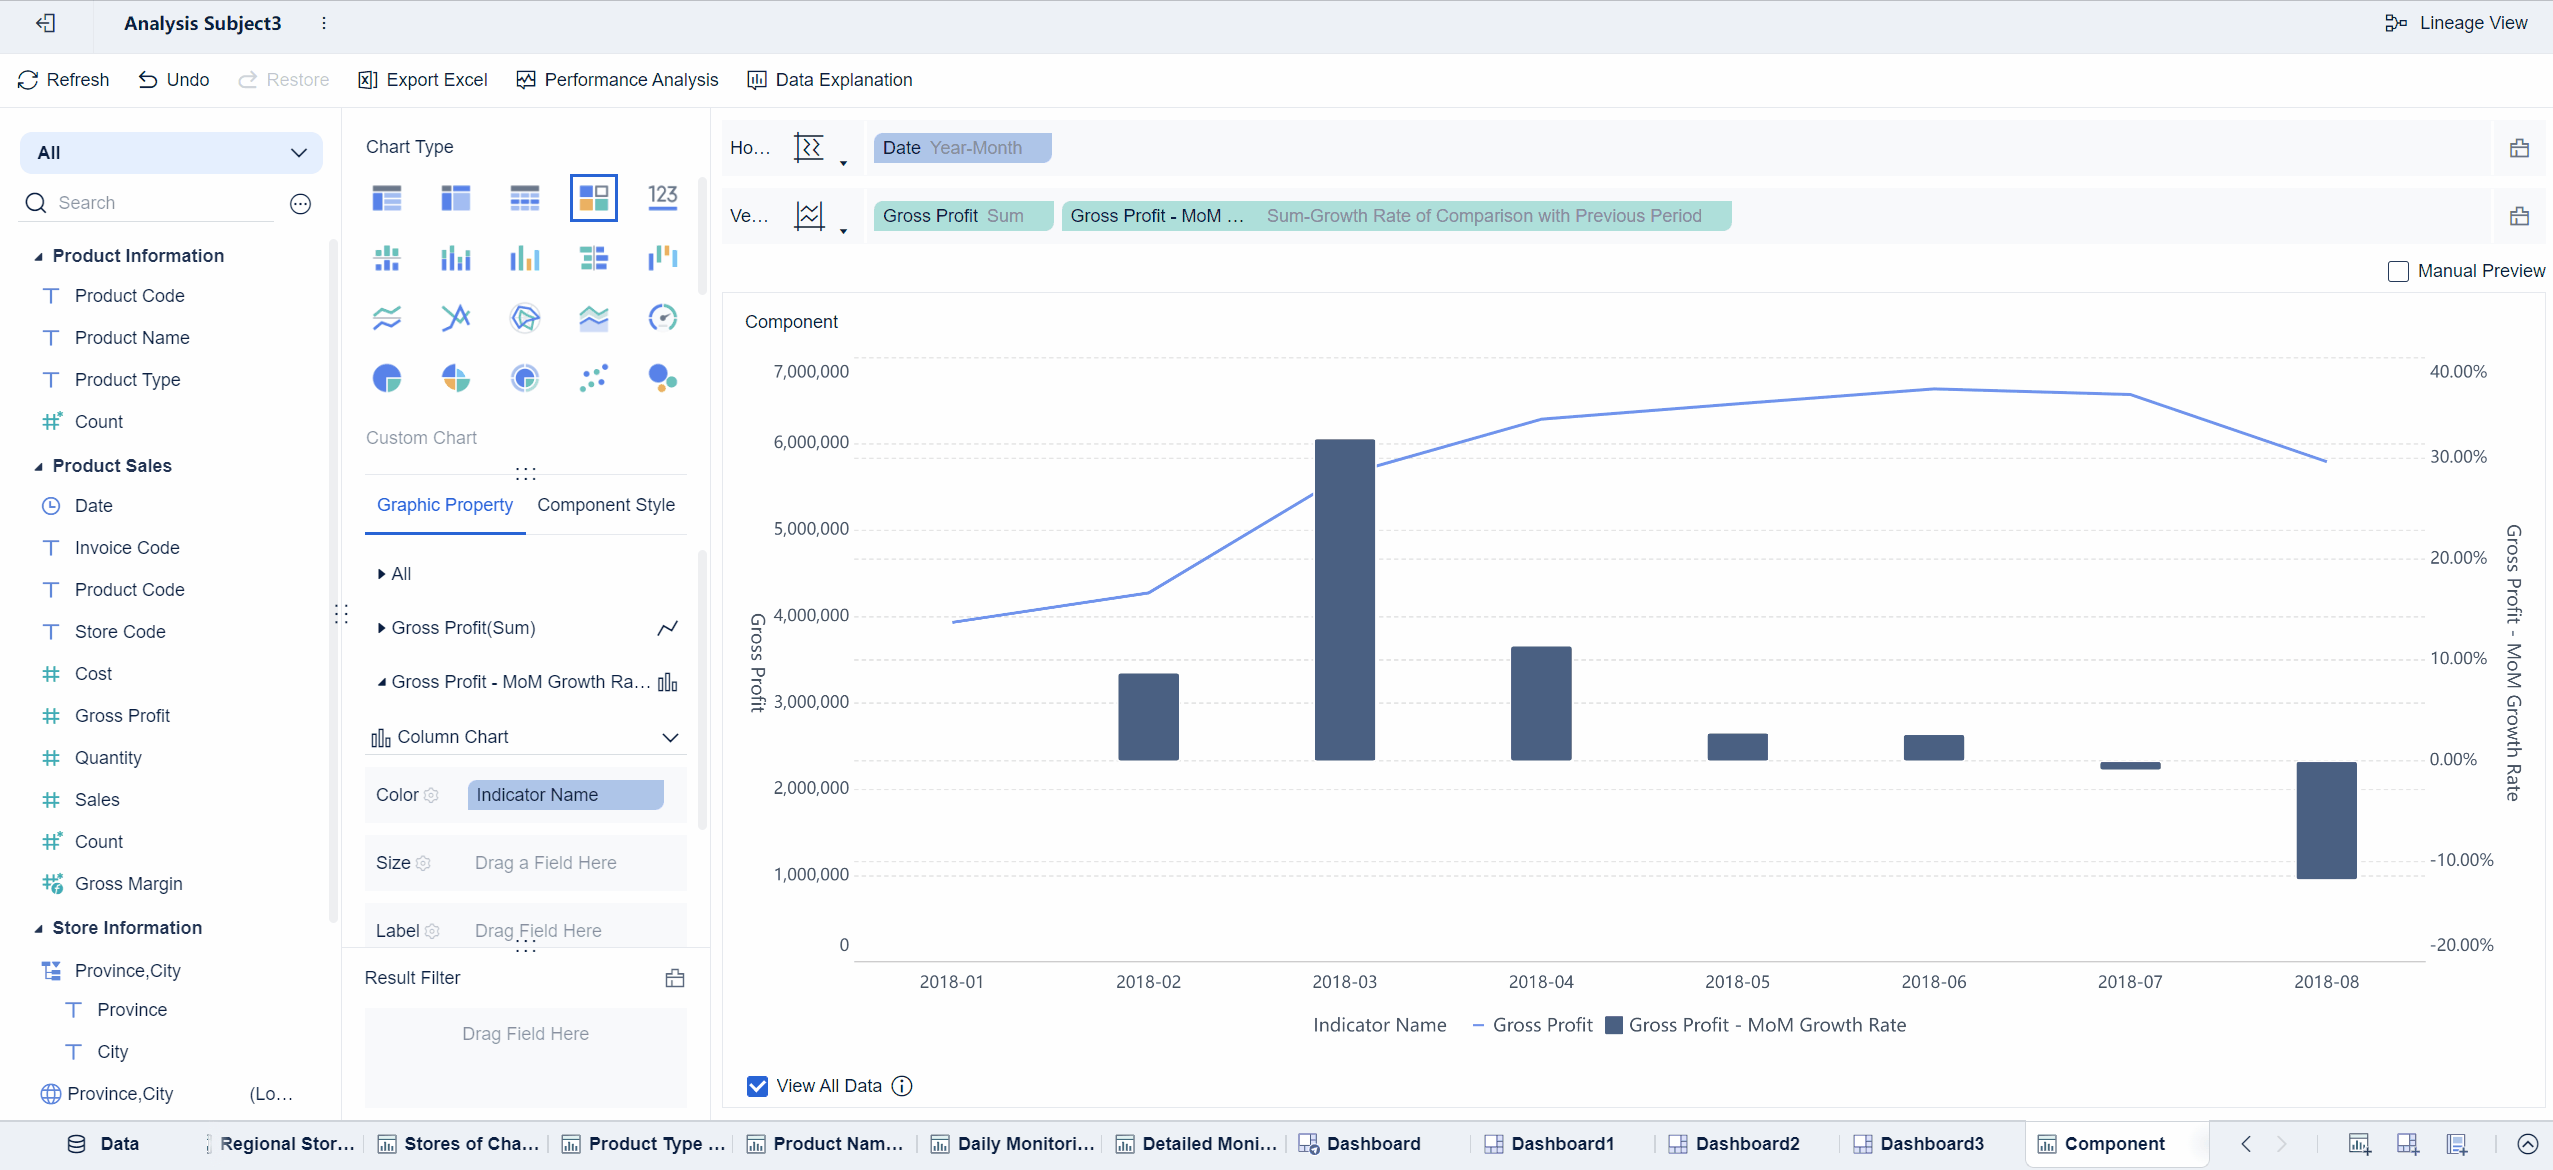Click the add component icon in bottom bar
2553x1170 pixels.
tap(2359, 1144)
